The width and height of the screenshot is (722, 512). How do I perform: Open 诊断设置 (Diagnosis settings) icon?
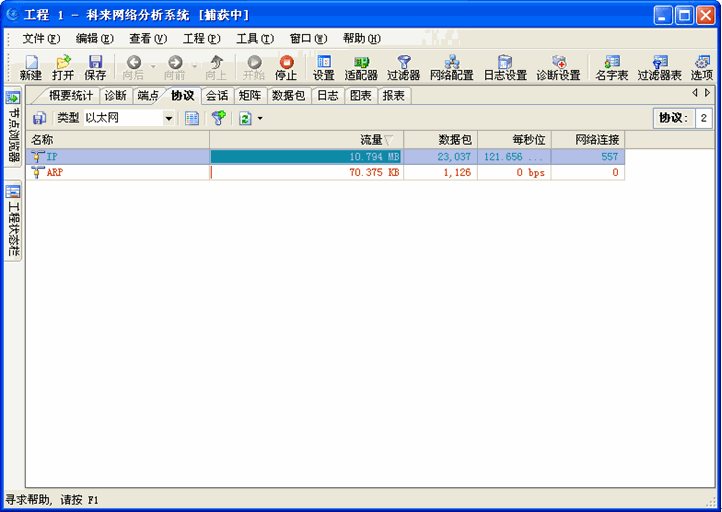pyautogui.click(x=559, y=62)
